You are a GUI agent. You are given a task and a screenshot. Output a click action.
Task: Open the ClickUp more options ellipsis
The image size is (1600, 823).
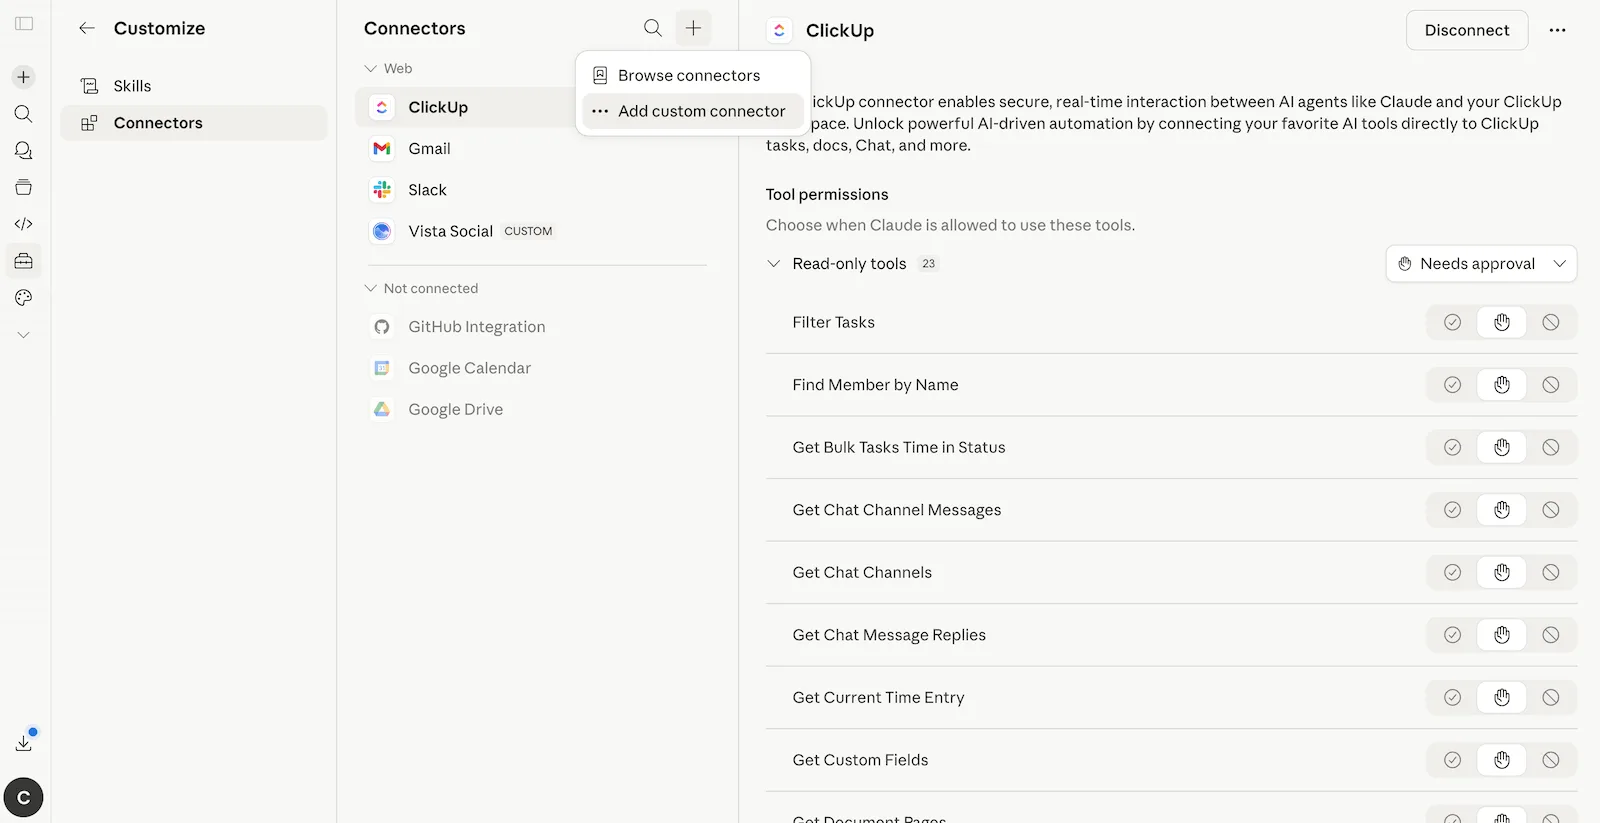coord(1557,30)
